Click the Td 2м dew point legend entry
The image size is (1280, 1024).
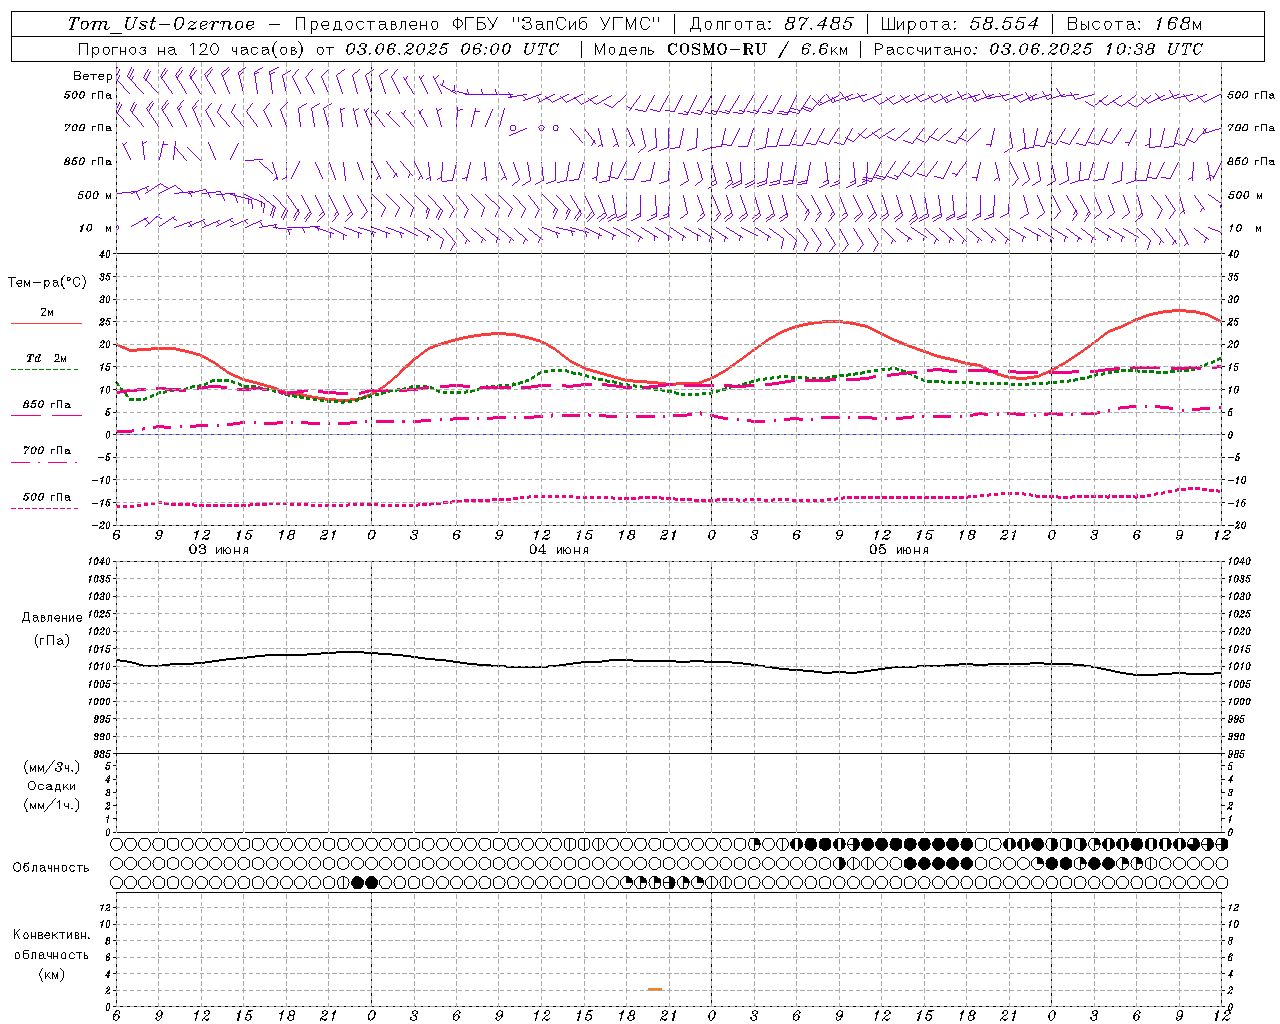47,358
